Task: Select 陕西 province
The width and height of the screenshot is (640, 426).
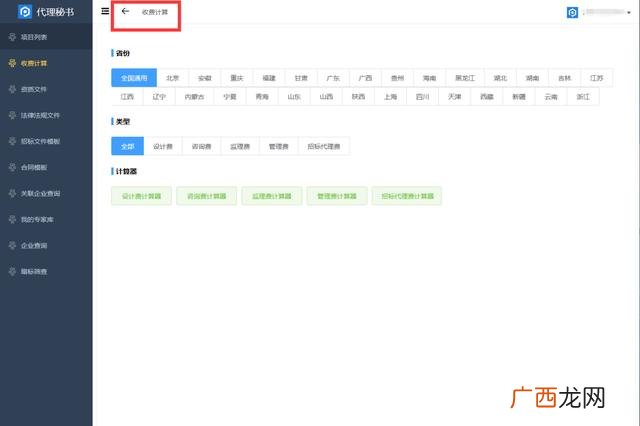Action: (x=358, y=97)
